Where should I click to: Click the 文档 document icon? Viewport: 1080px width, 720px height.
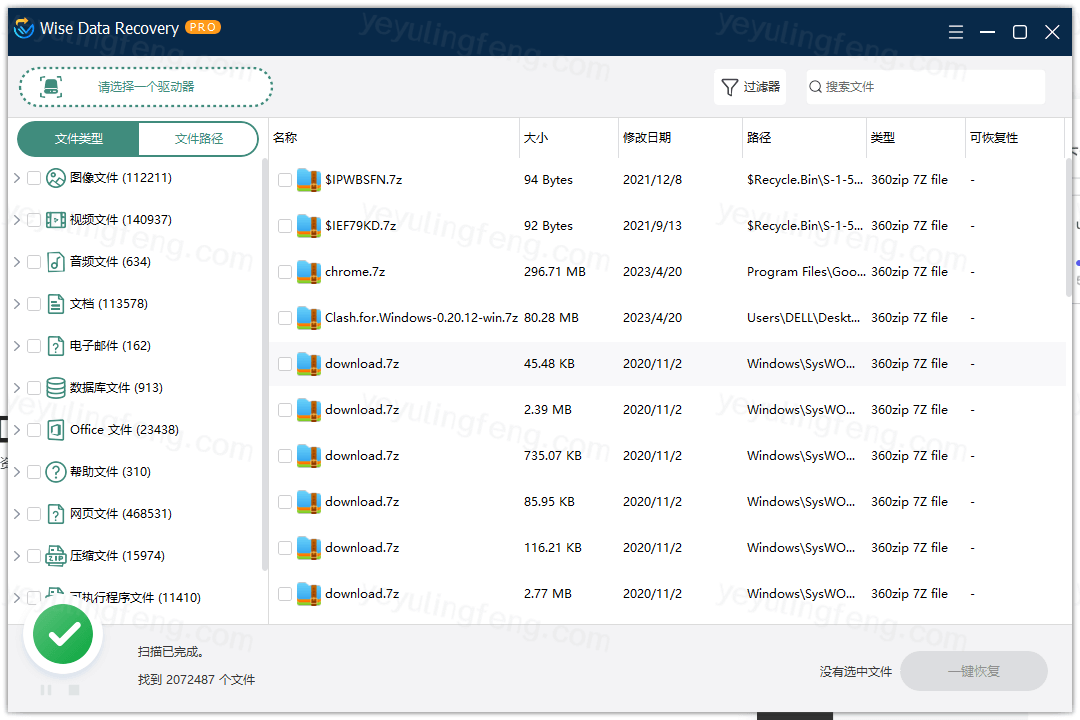(x=56, y=304)
